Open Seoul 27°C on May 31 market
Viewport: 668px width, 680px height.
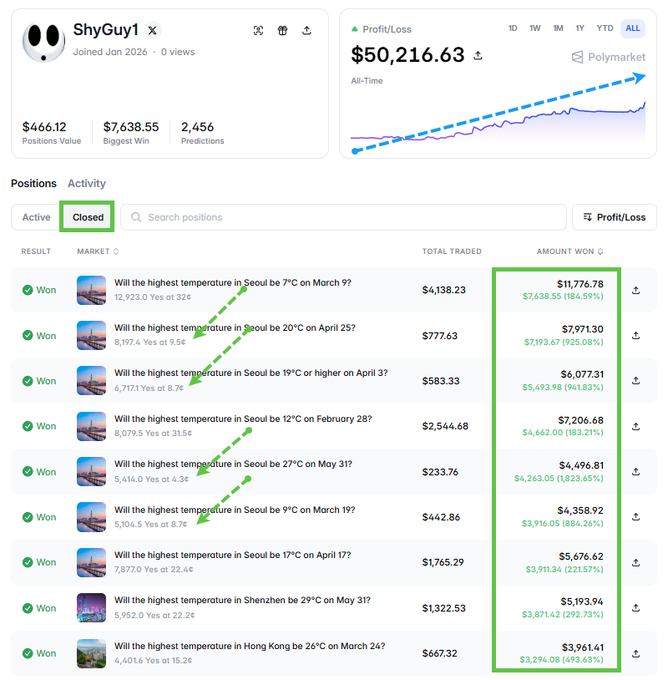click(233, 464)
